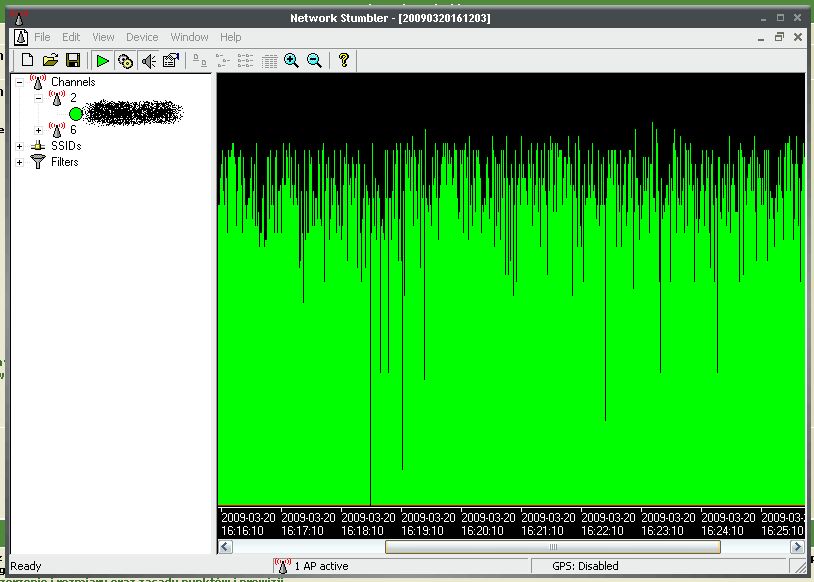Switch to large icons view
The width and height of the screenshot is (814, 582).
[x=200, y=61]
